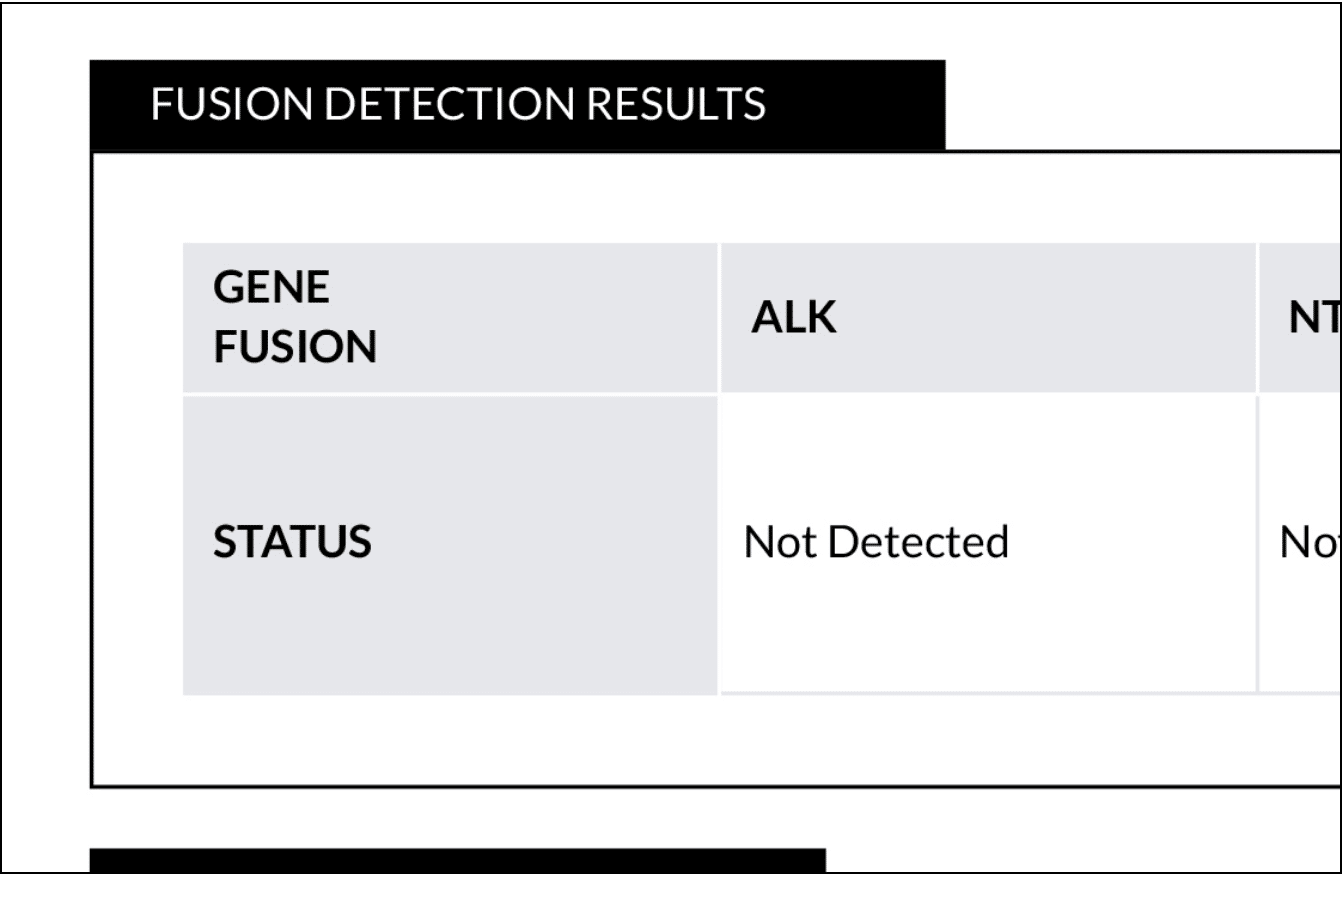Click the black section banner at the bottom

(457, 860)
